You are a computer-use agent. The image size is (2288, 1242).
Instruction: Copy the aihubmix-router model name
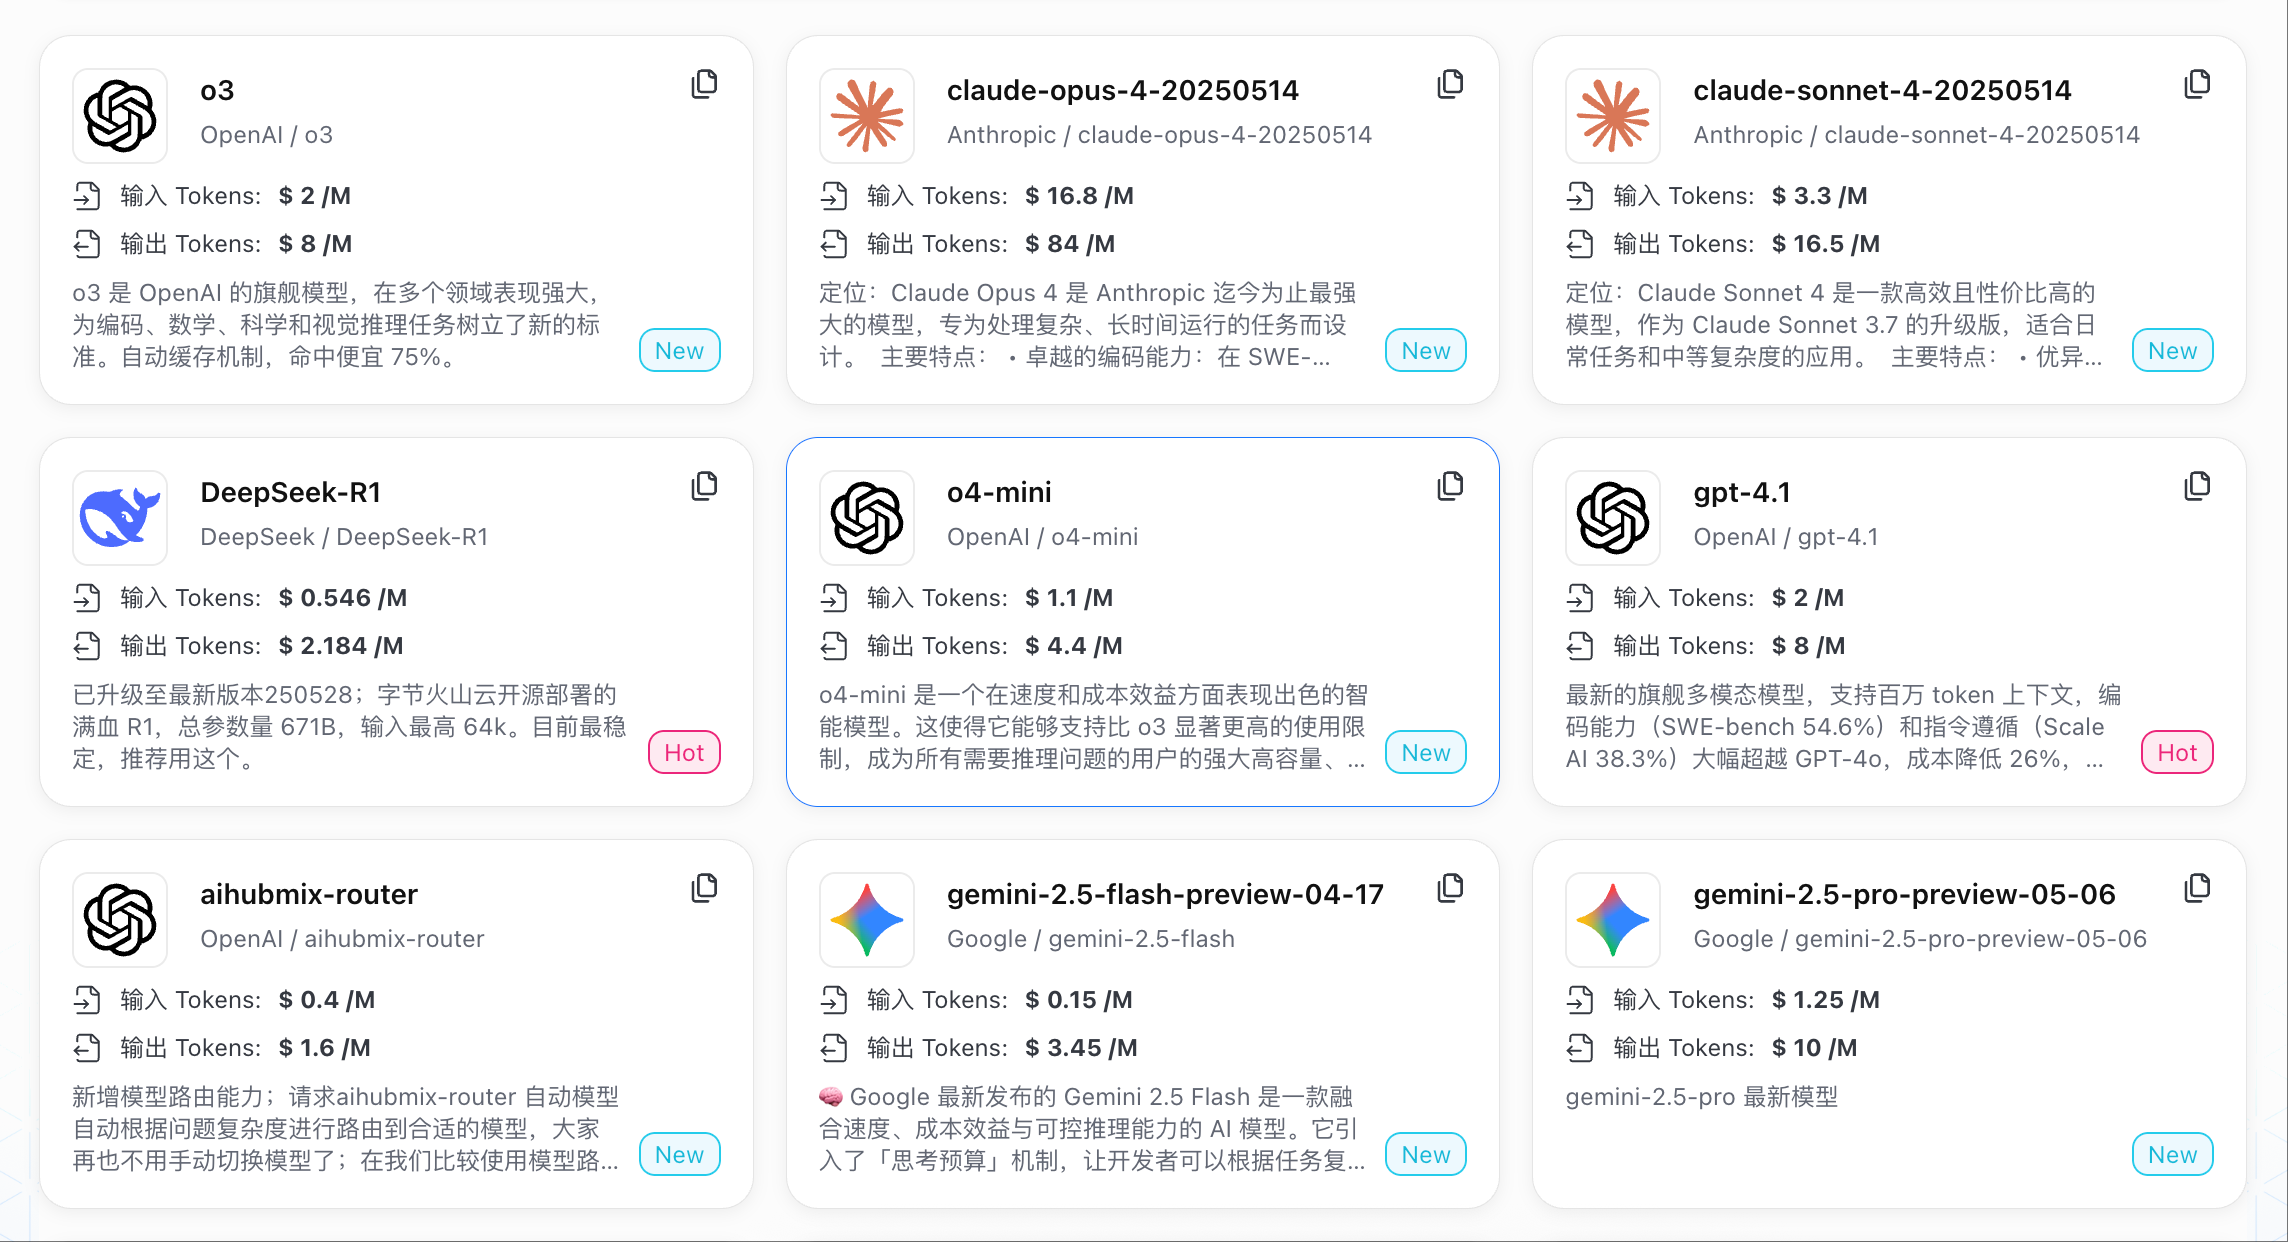pyautogui.click(x=704, y=888)
